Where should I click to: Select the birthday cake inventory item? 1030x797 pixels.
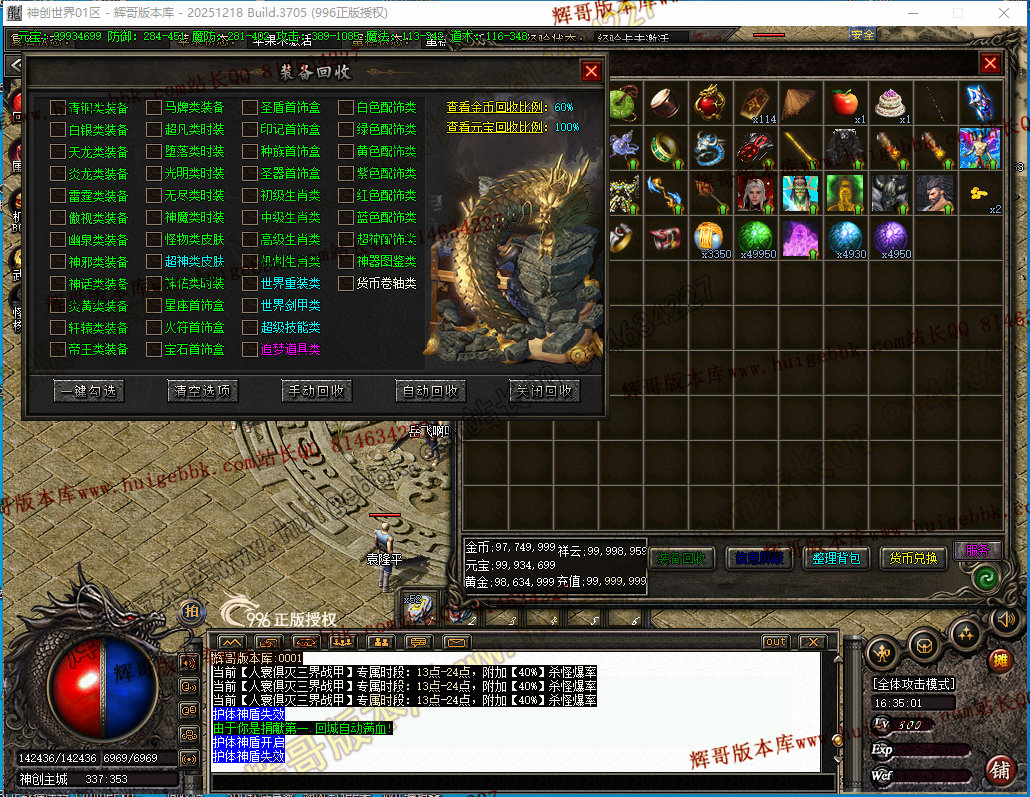(x=890, y=102)
